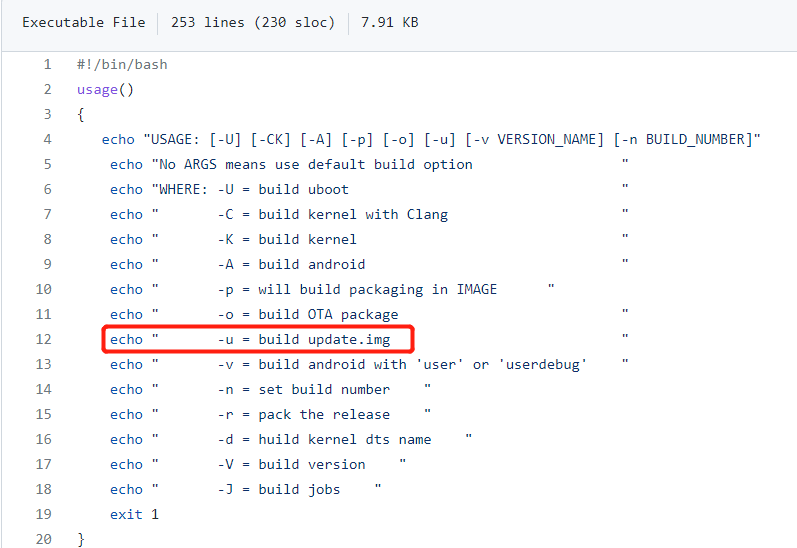This screenshot has width=797, height=548.
Task: Click the 'huild kernel dts name' line
Action: click(x=344, y=439)
